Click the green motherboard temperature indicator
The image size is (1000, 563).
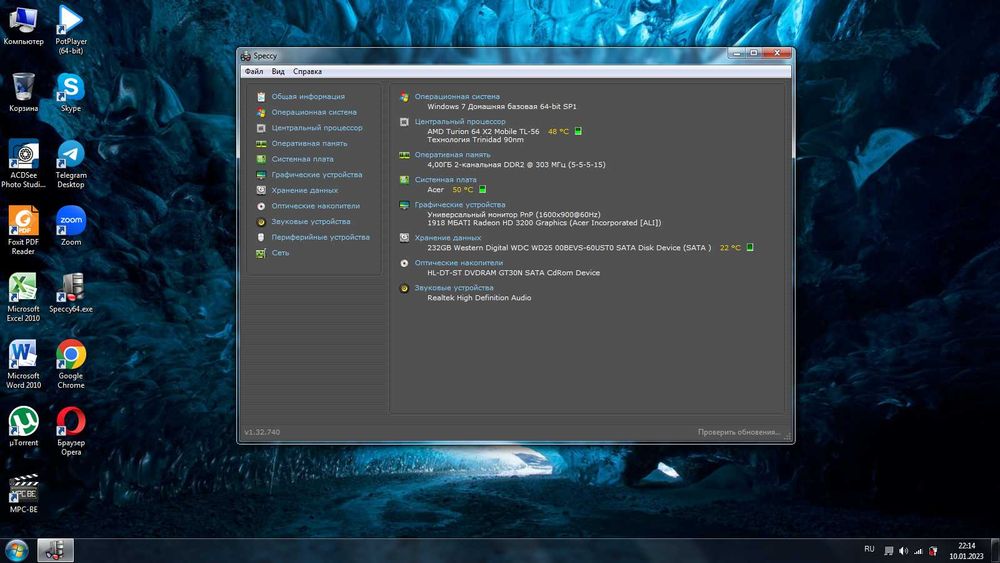pyautogui.click(x=483, y=189)
